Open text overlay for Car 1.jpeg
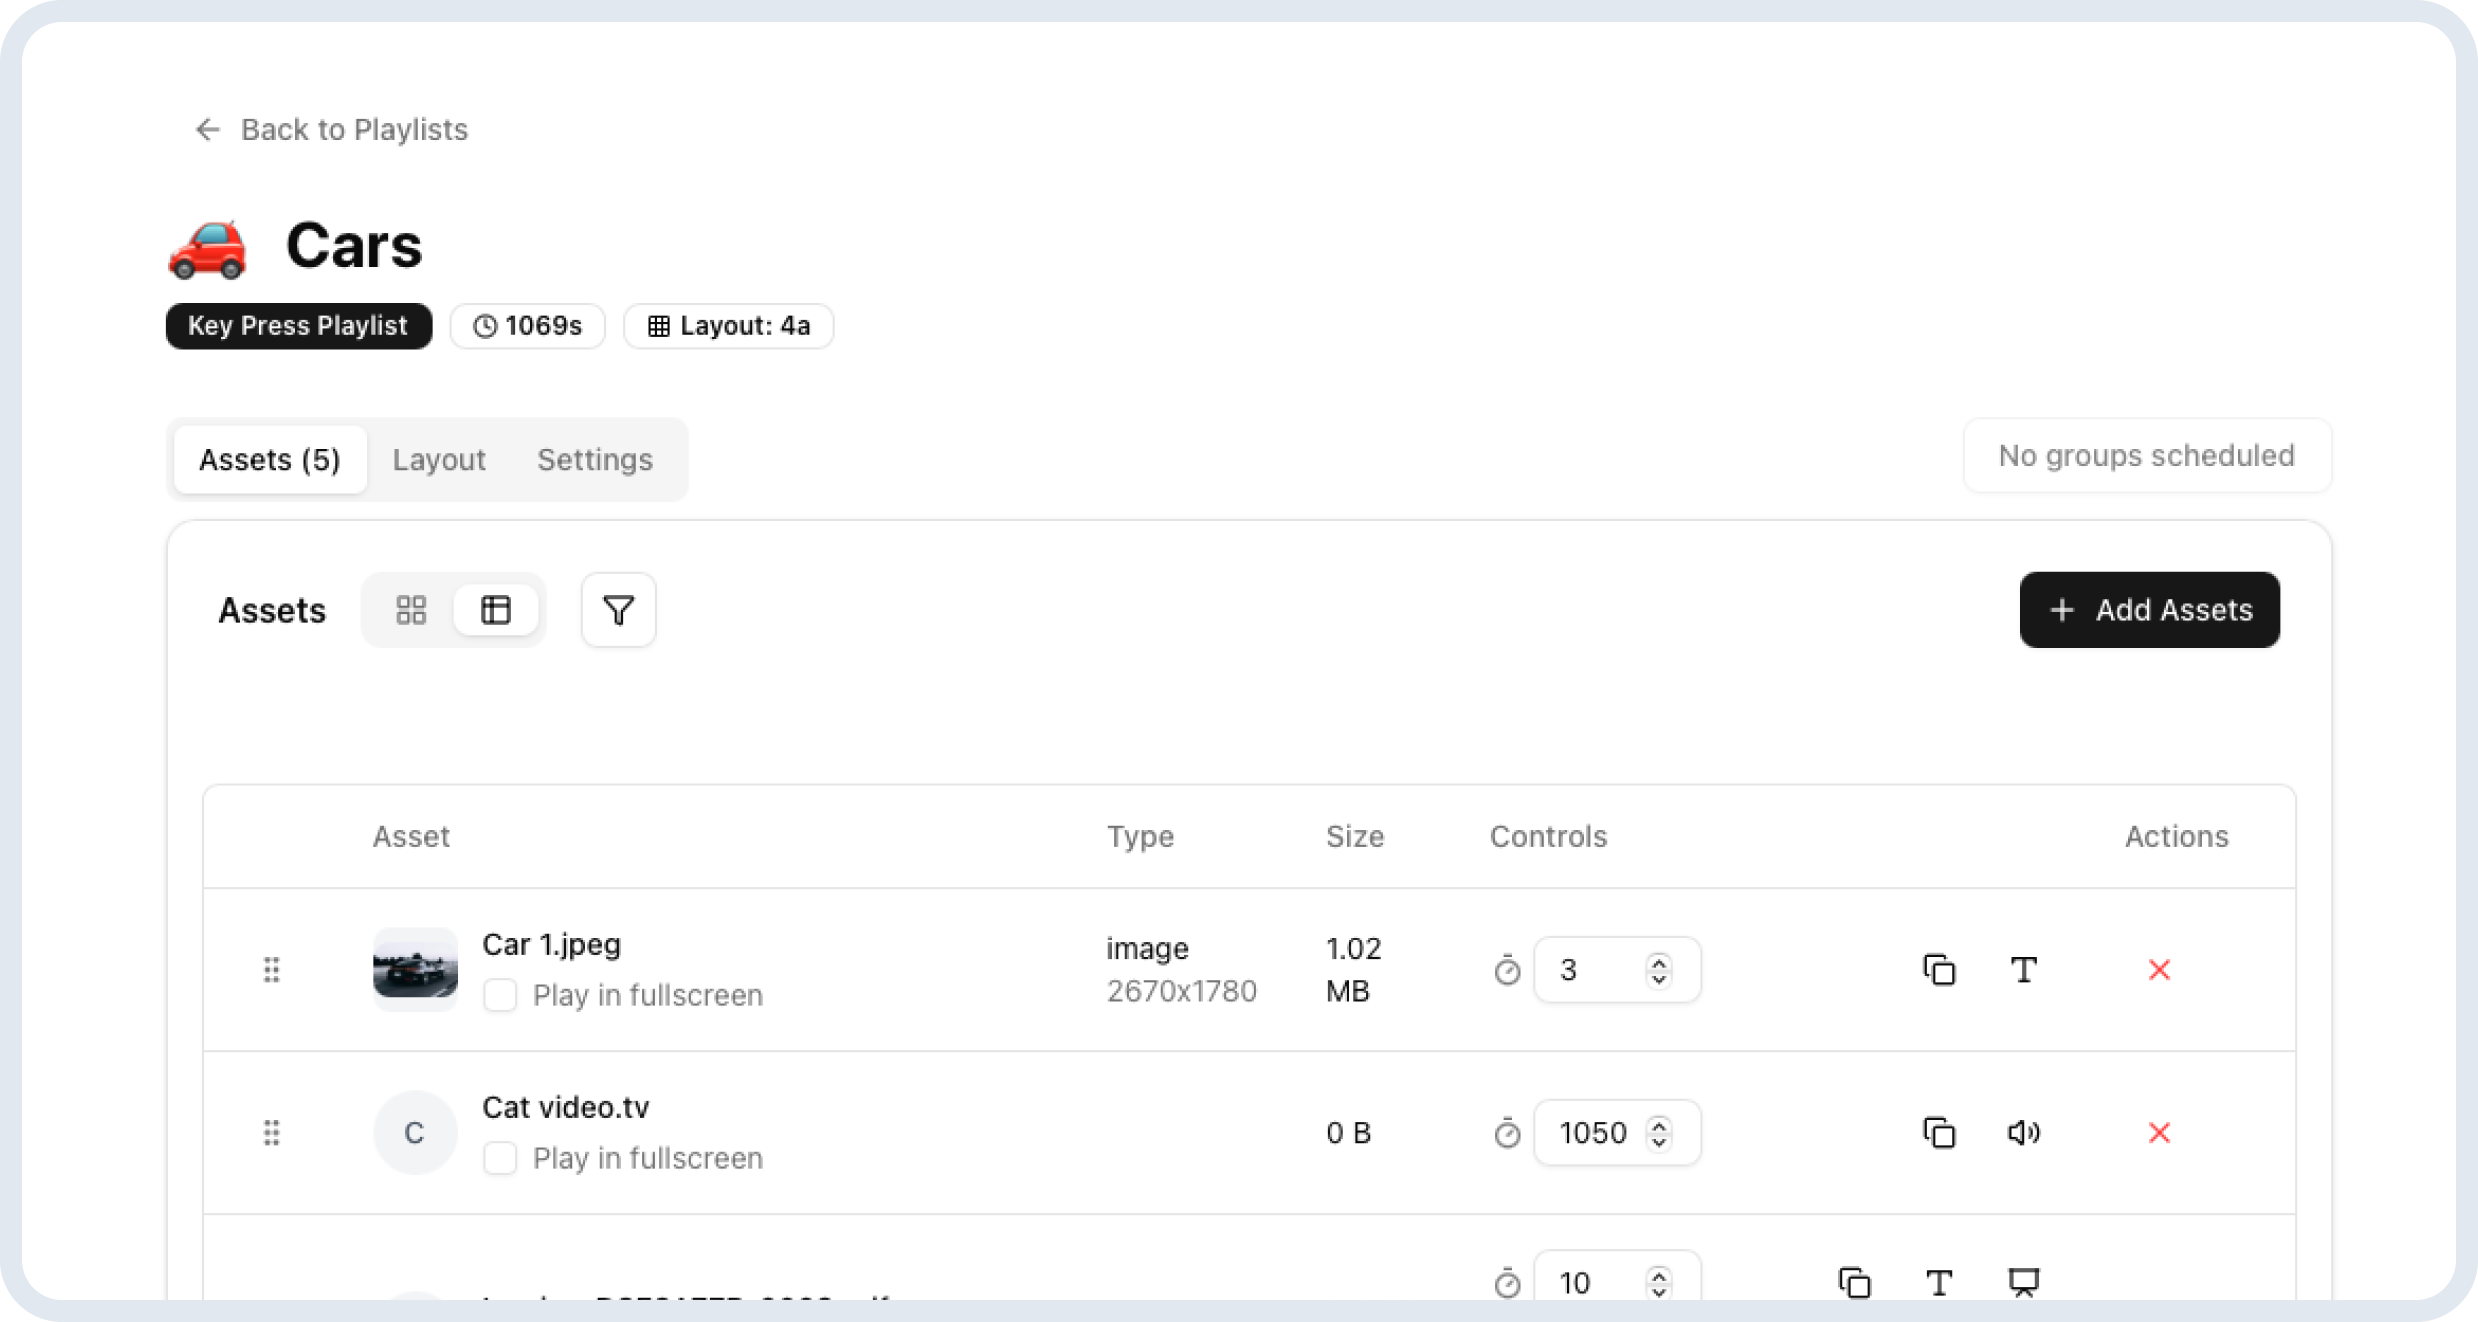Image resolution: width=2478 pixels, height=1322 pixels. click(x=2023, y=970)
